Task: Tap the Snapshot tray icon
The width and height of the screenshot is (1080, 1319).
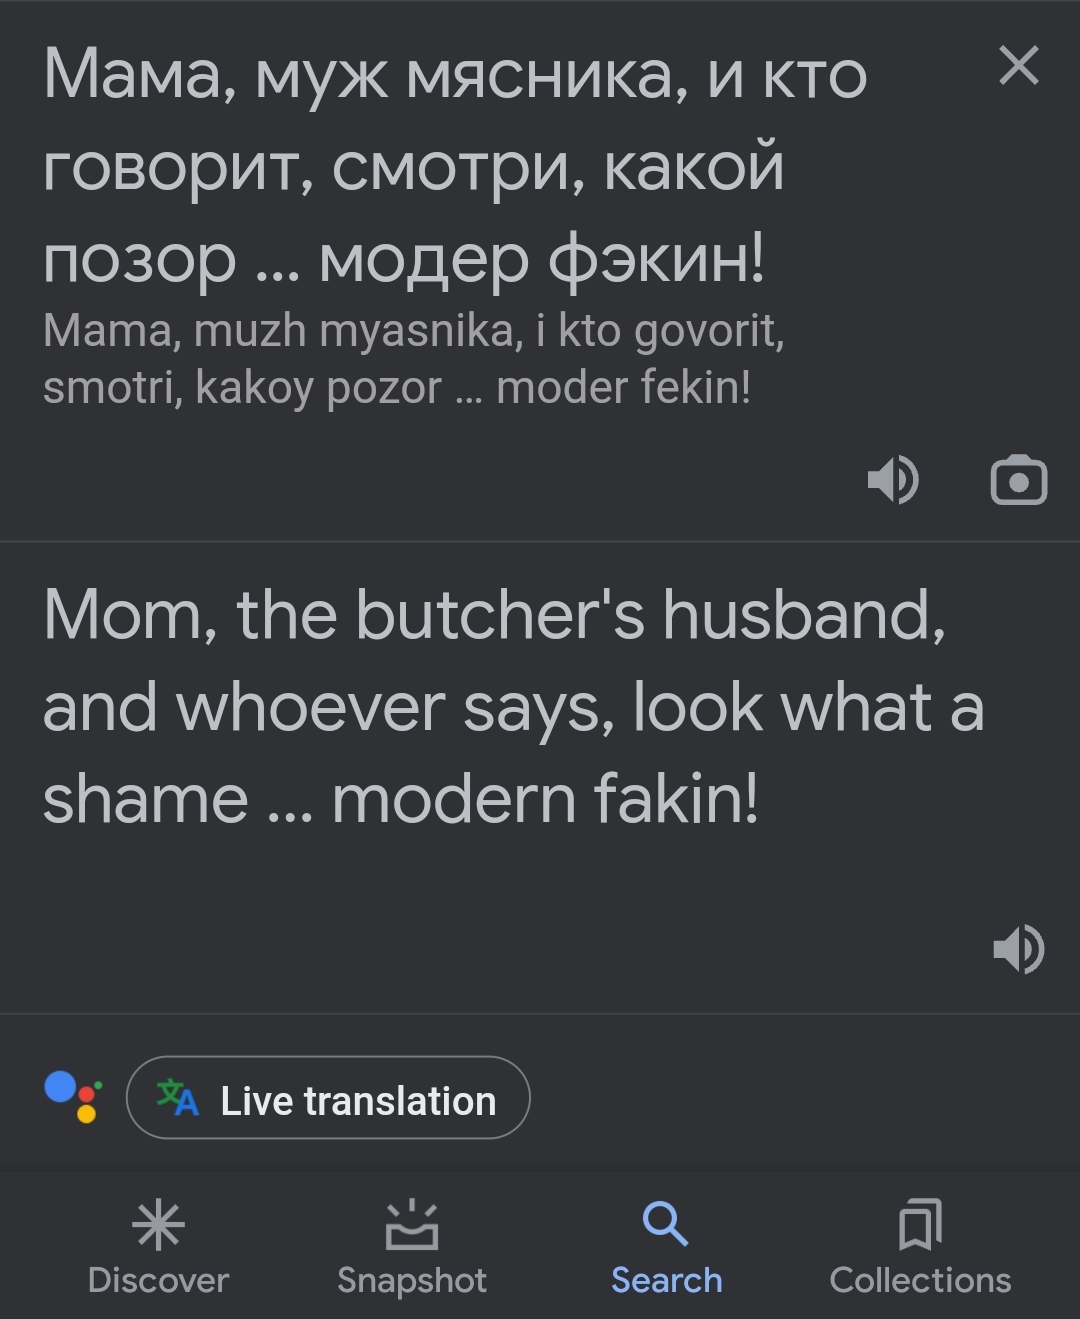Action: (412, 1226)
